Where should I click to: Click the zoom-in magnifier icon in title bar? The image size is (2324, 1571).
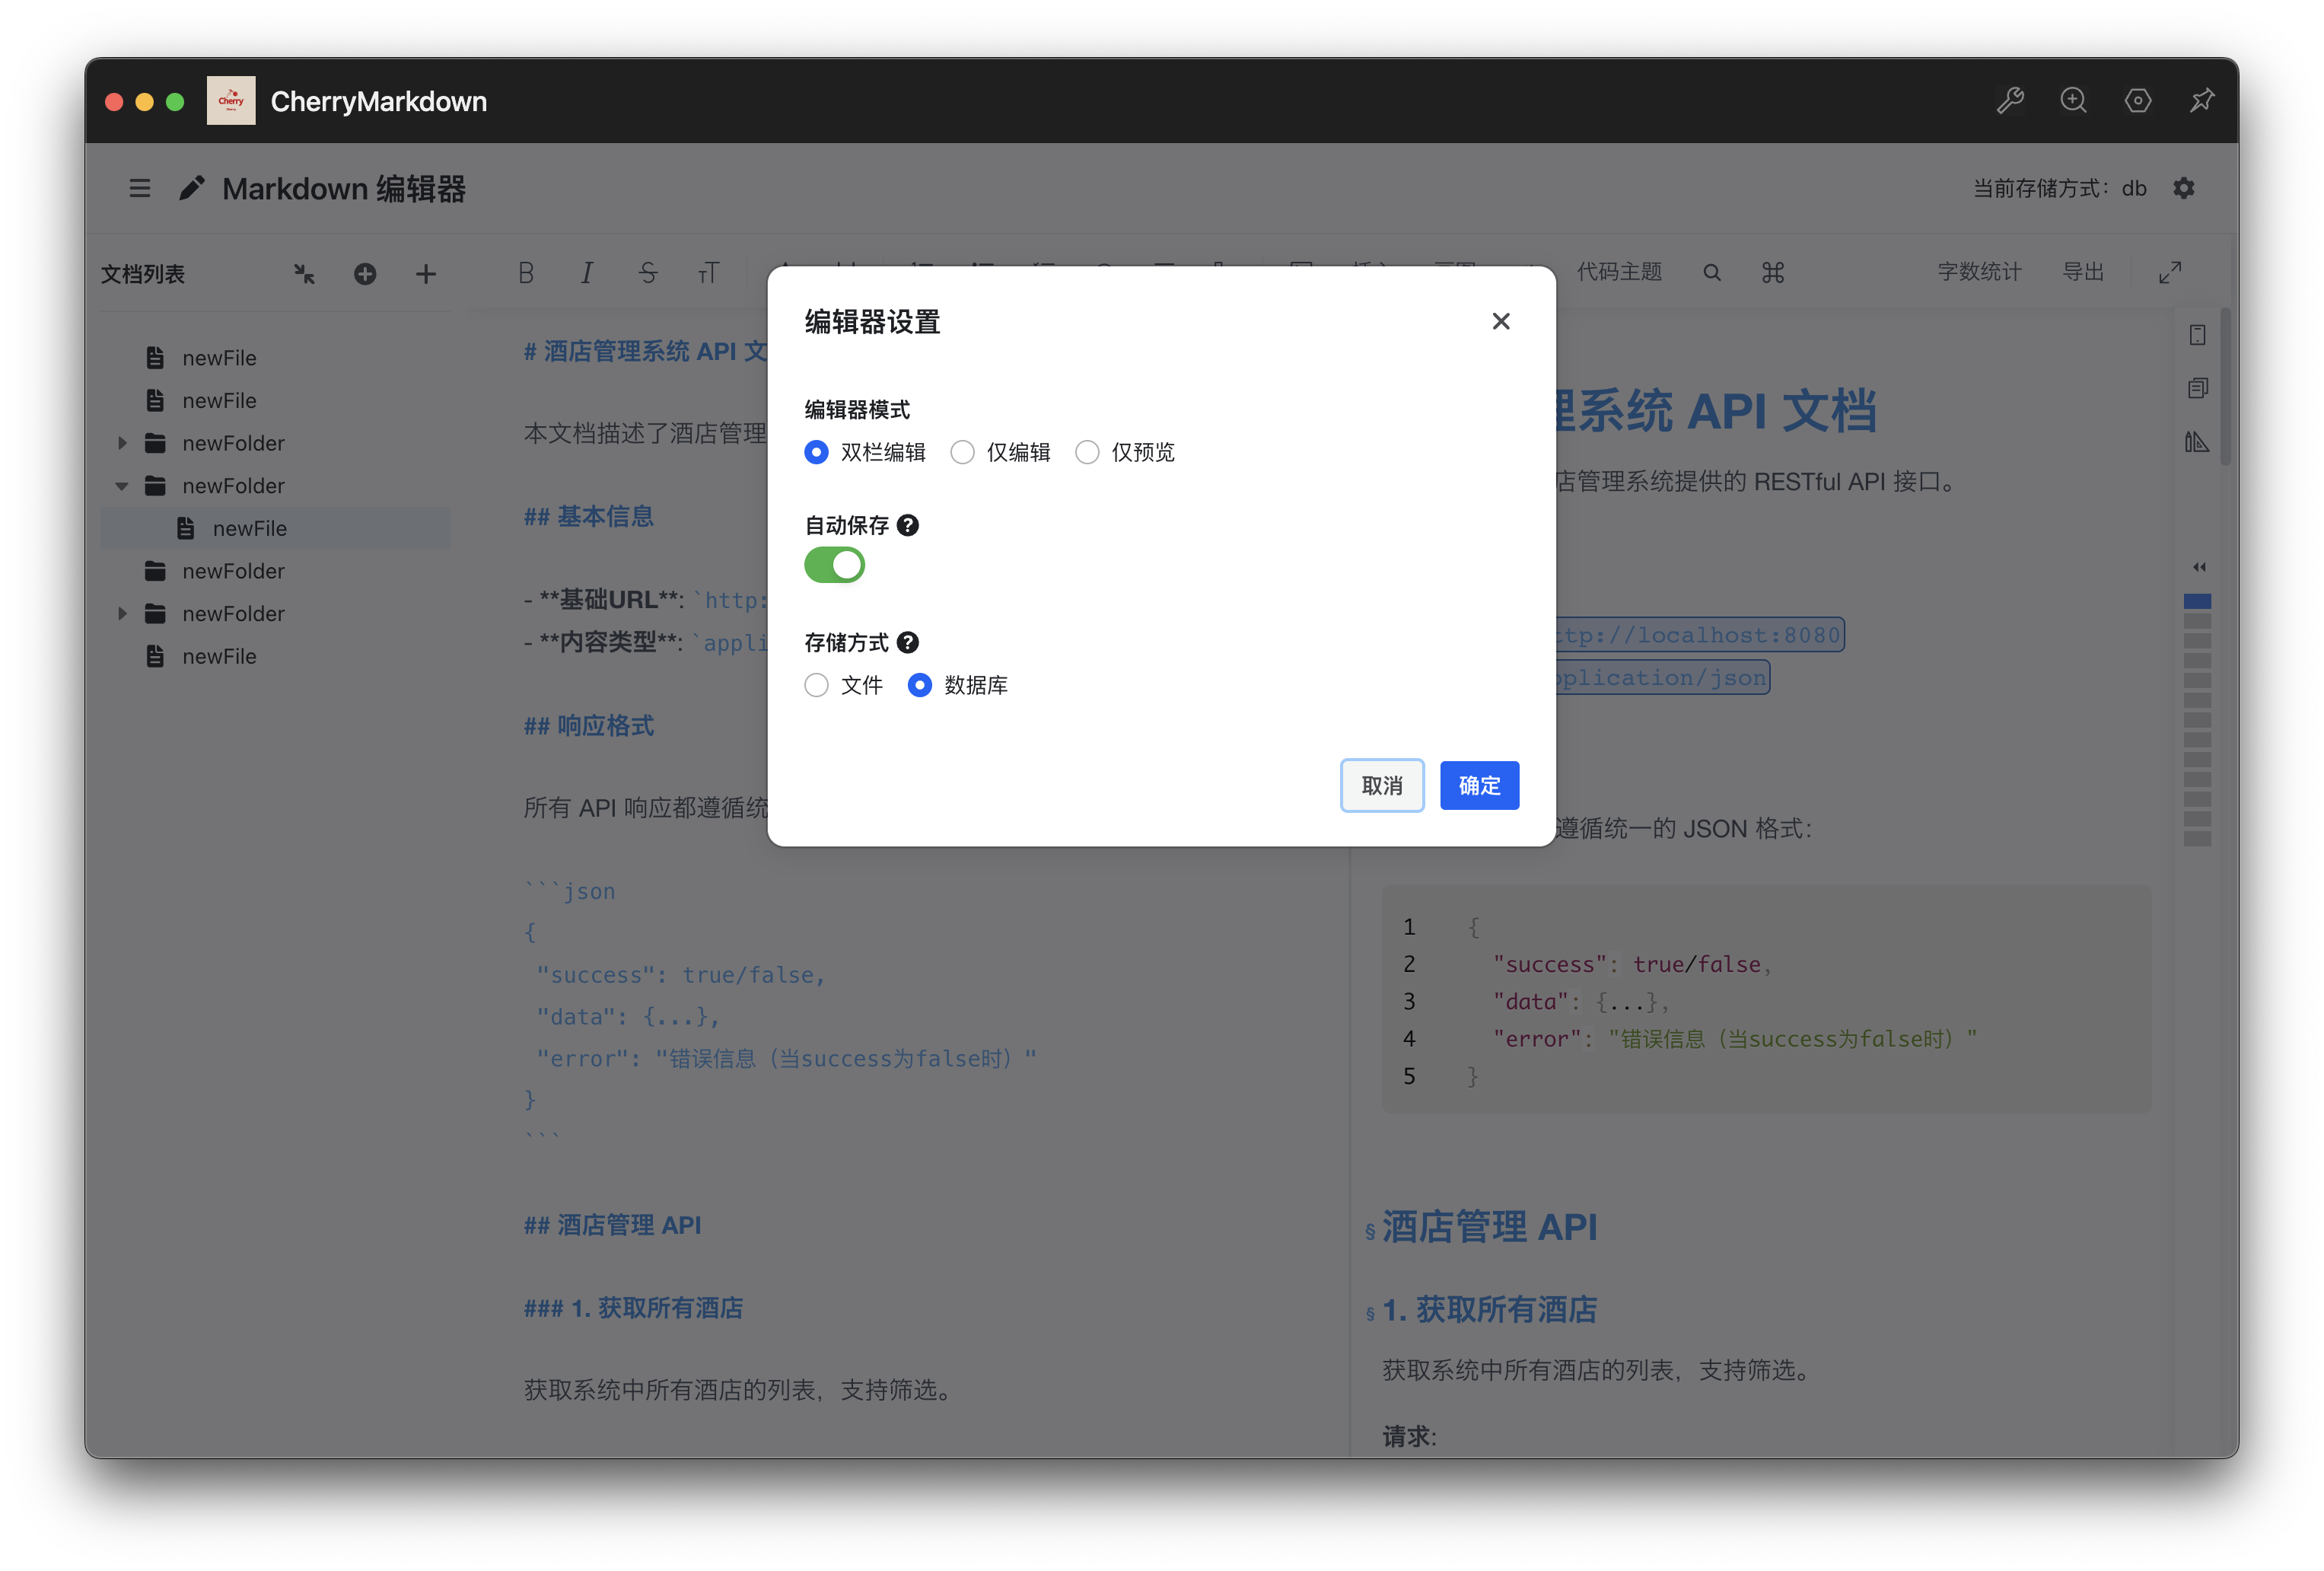[2074, 101]
